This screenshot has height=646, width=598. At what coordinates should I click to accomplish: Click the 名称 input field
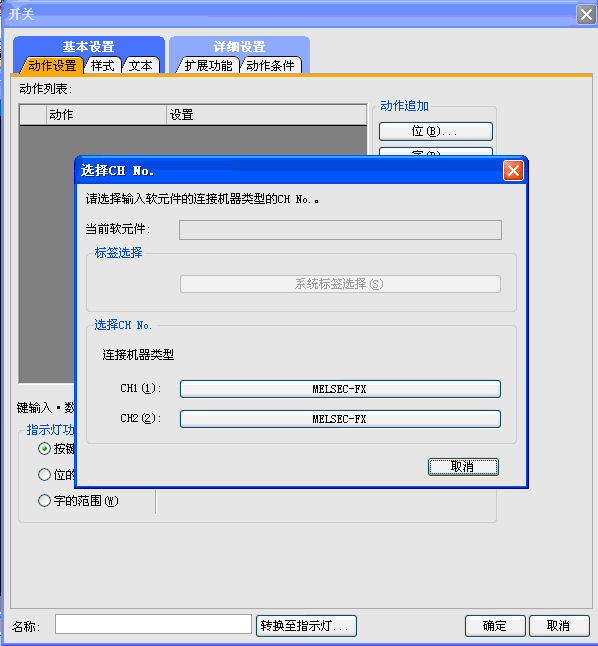point(153,624)
